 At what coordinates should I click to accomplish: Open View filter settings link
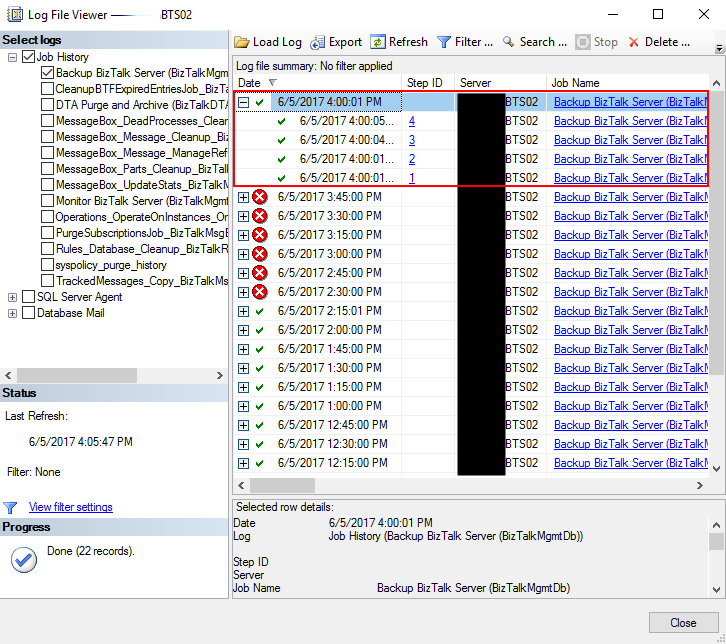(70, 507)
